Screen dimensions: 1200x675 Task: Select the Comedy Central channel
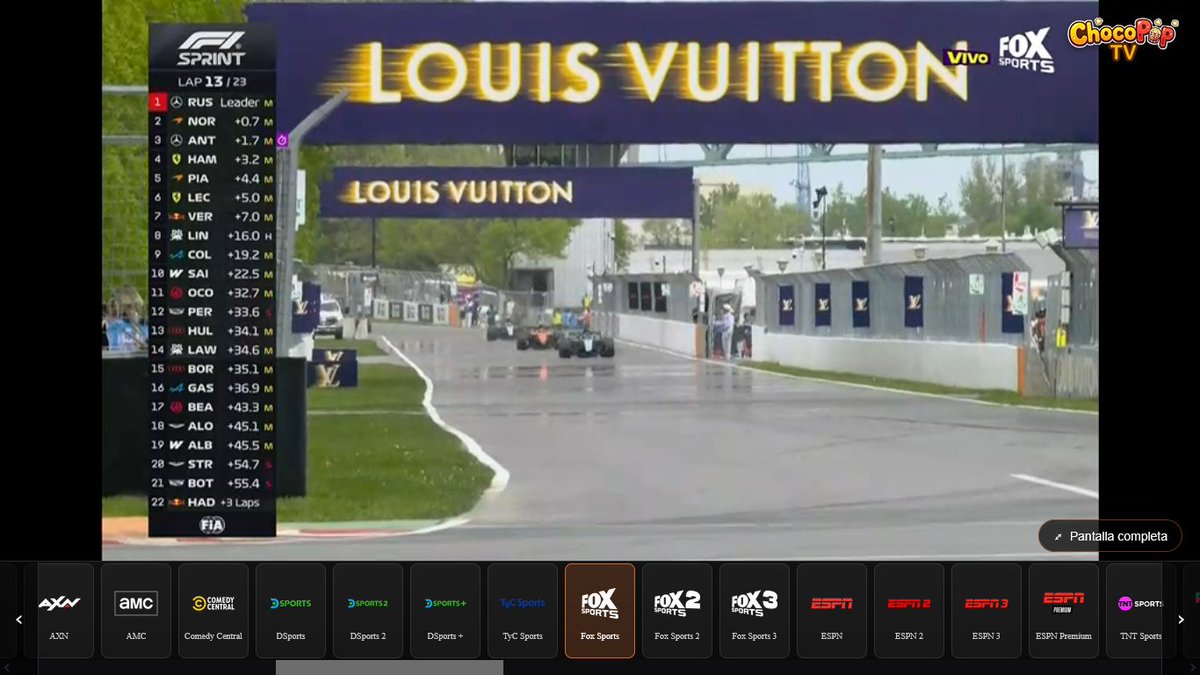coord(213,610)
